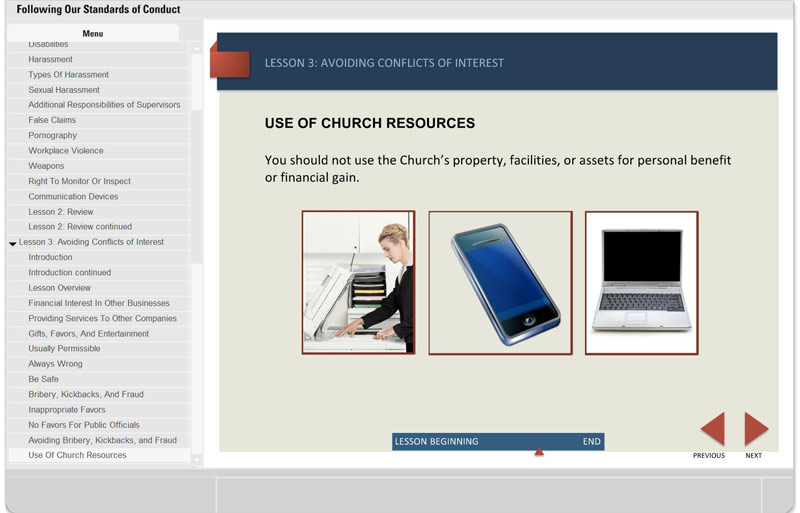
Task: Select Use Of Church Resources item
Action: tap(77, 455)
